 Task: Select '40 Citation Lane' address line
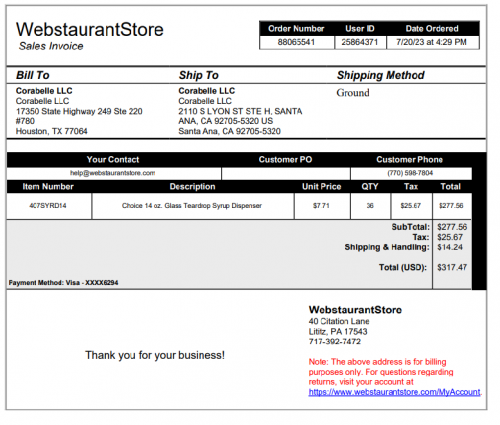339,321
